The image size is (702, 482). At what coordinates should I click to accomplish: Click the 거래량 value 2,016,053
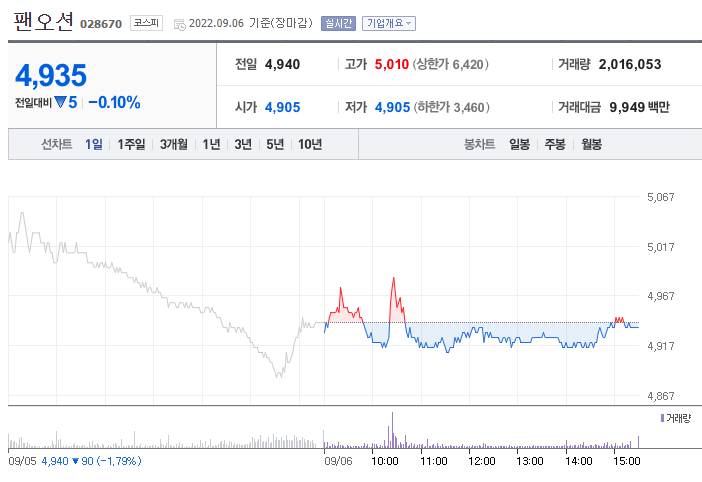point(630,64)
